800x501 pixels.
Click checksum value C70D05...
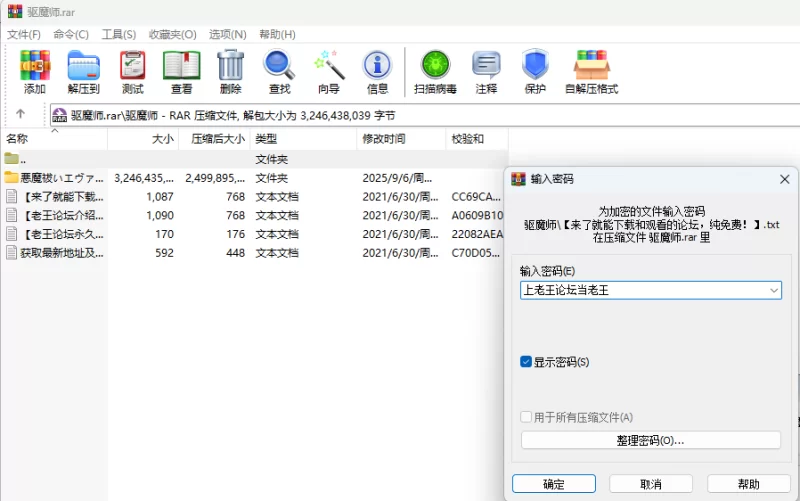click(x=476, y=253)
